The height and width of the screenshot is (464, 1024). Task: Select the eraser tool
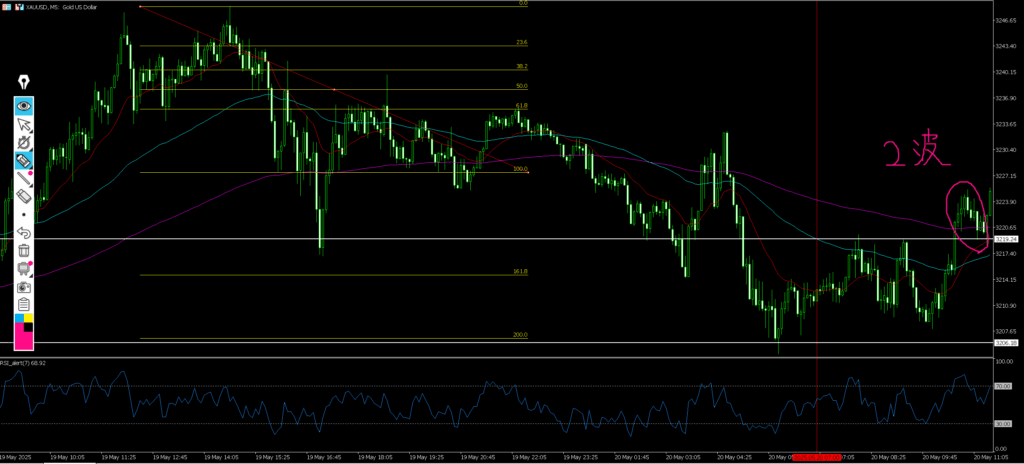point(24,195)
